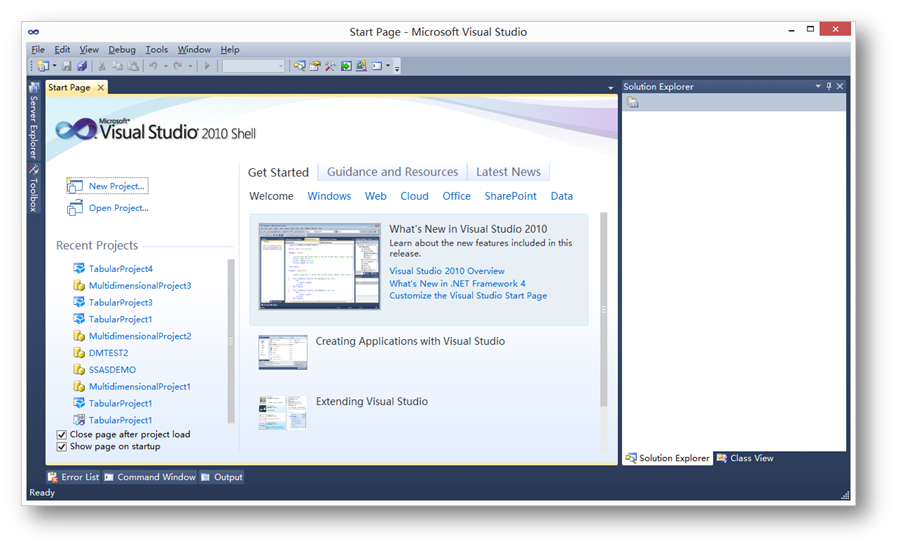Close the Start Page tab
Image resolution: width=898 pixels, height=548 pixels.
pos(101,88)
